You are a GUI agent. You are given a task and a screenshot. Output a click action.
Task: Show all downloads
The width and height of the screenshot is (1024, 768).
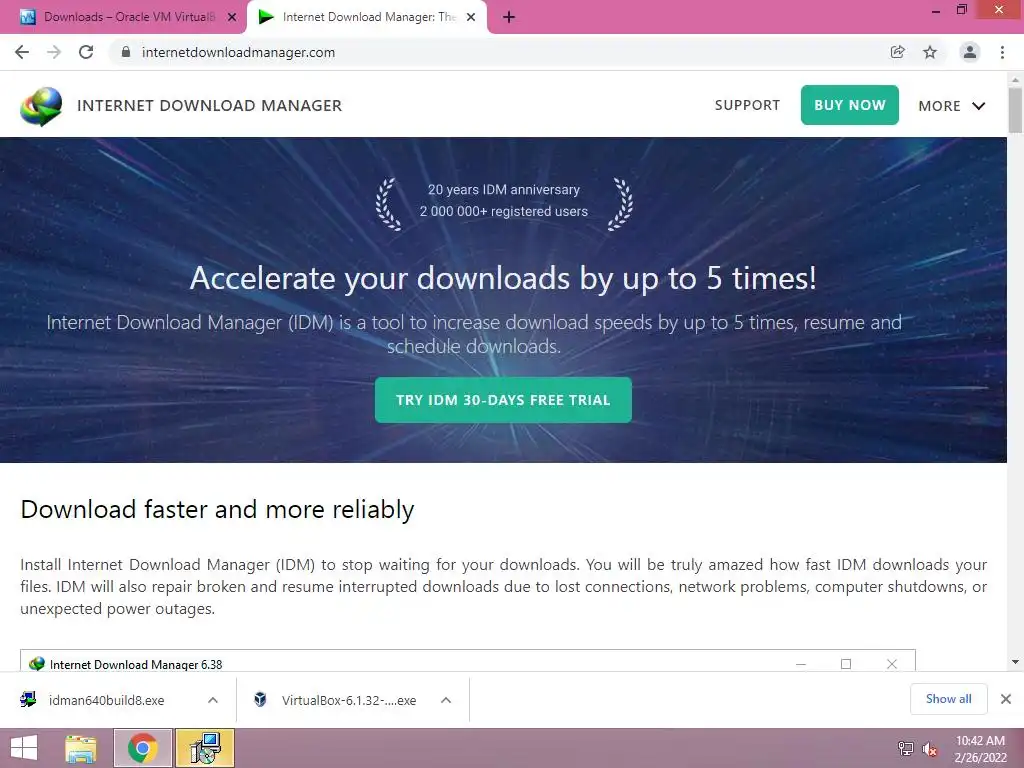click(948, 699)
